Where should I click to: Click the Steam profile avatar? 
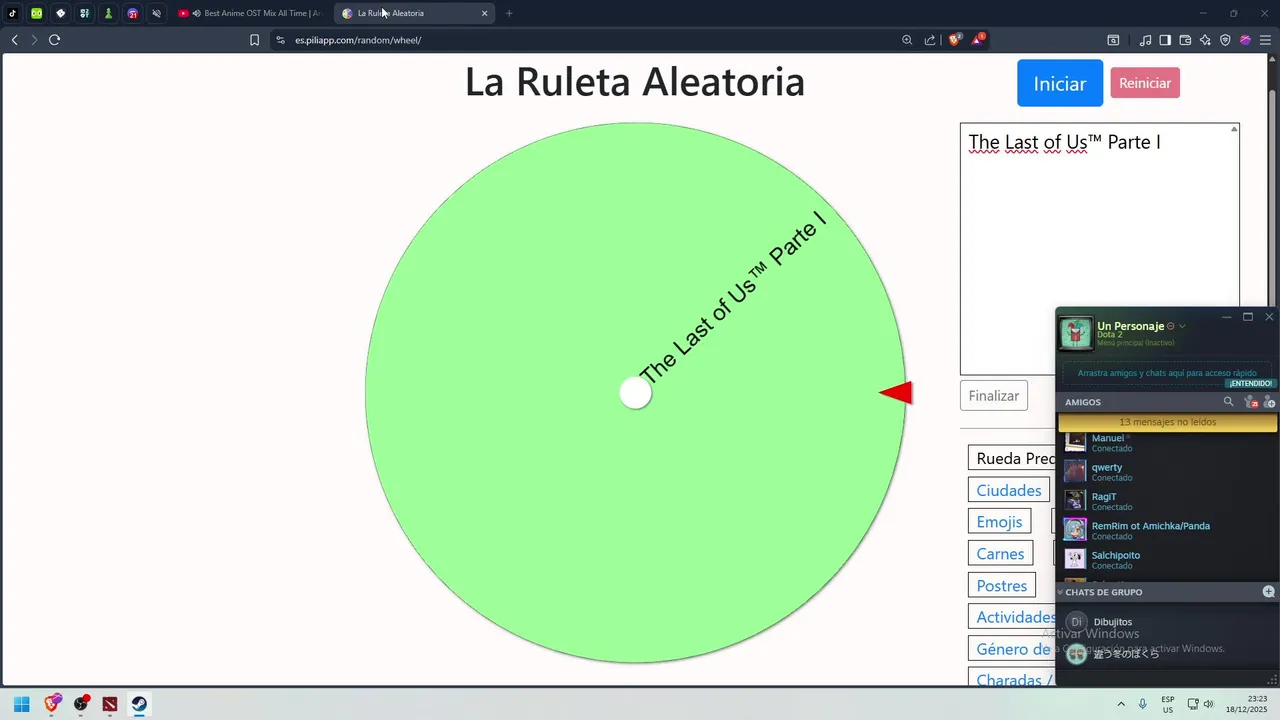coord(1076,334)
